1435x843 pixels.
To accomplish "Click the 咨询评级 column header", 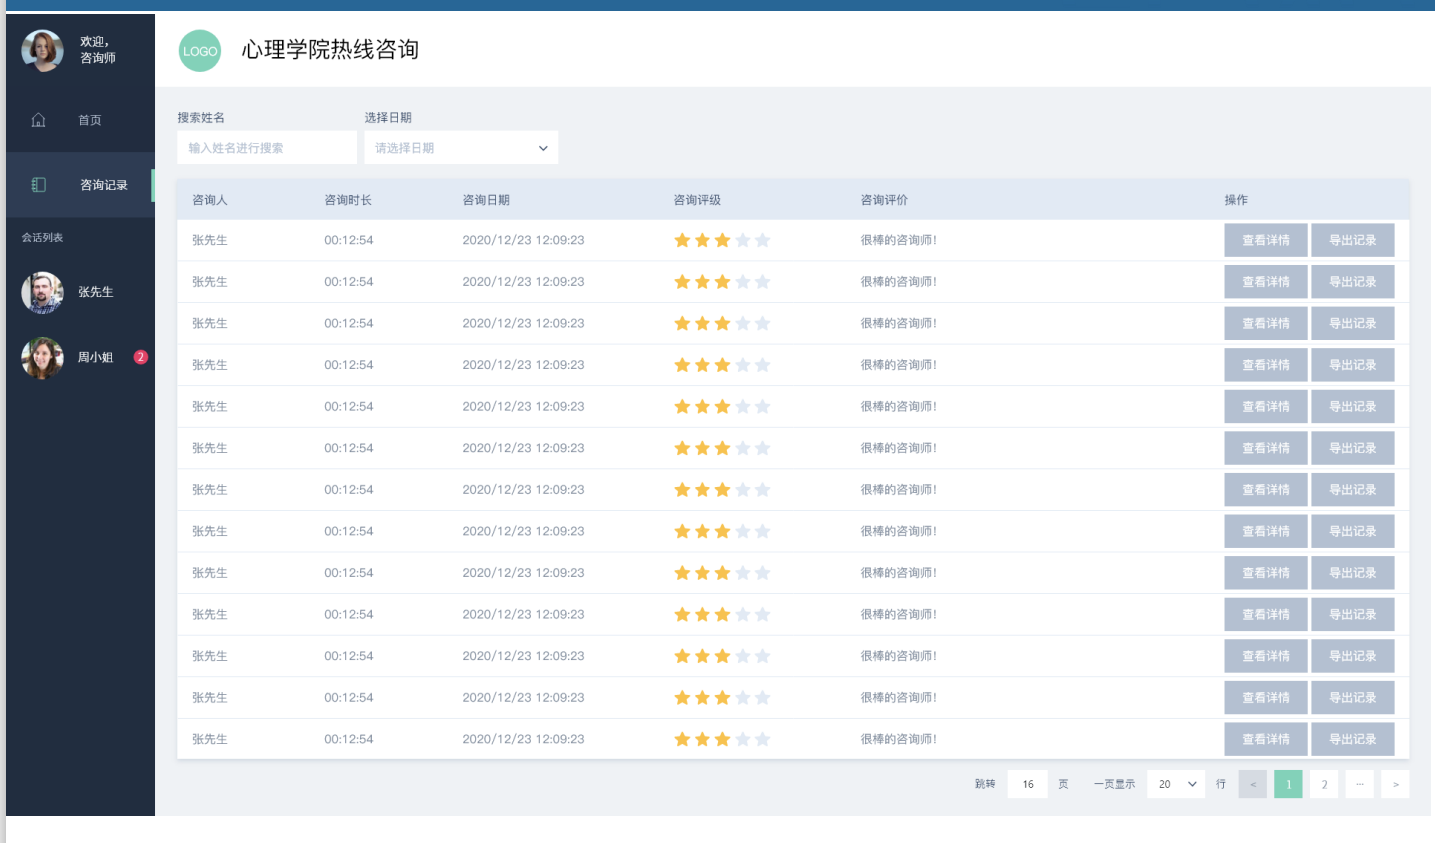I will (697, 200).
